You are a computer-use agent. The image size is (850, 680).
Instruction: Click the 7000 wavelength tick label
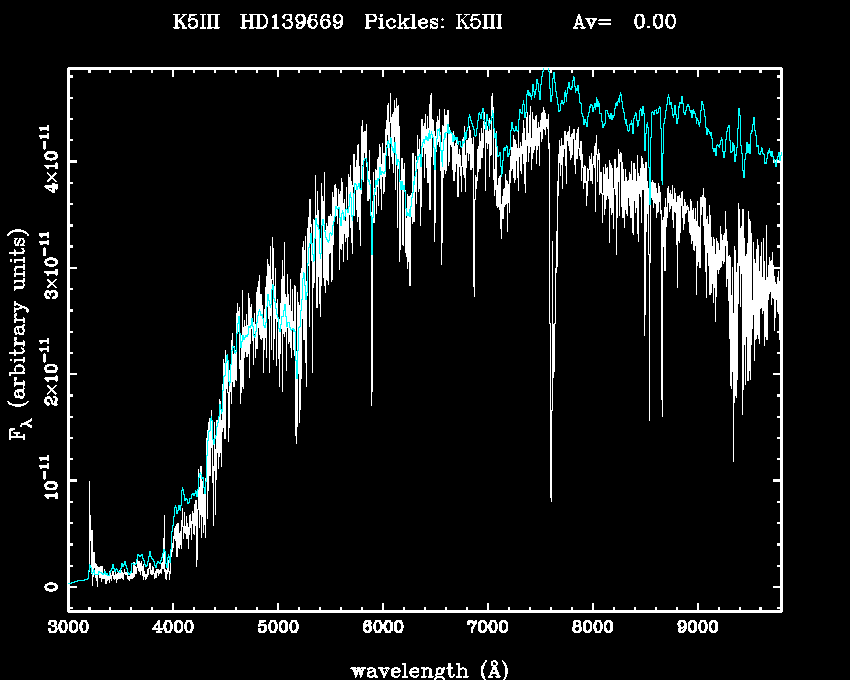487,630
